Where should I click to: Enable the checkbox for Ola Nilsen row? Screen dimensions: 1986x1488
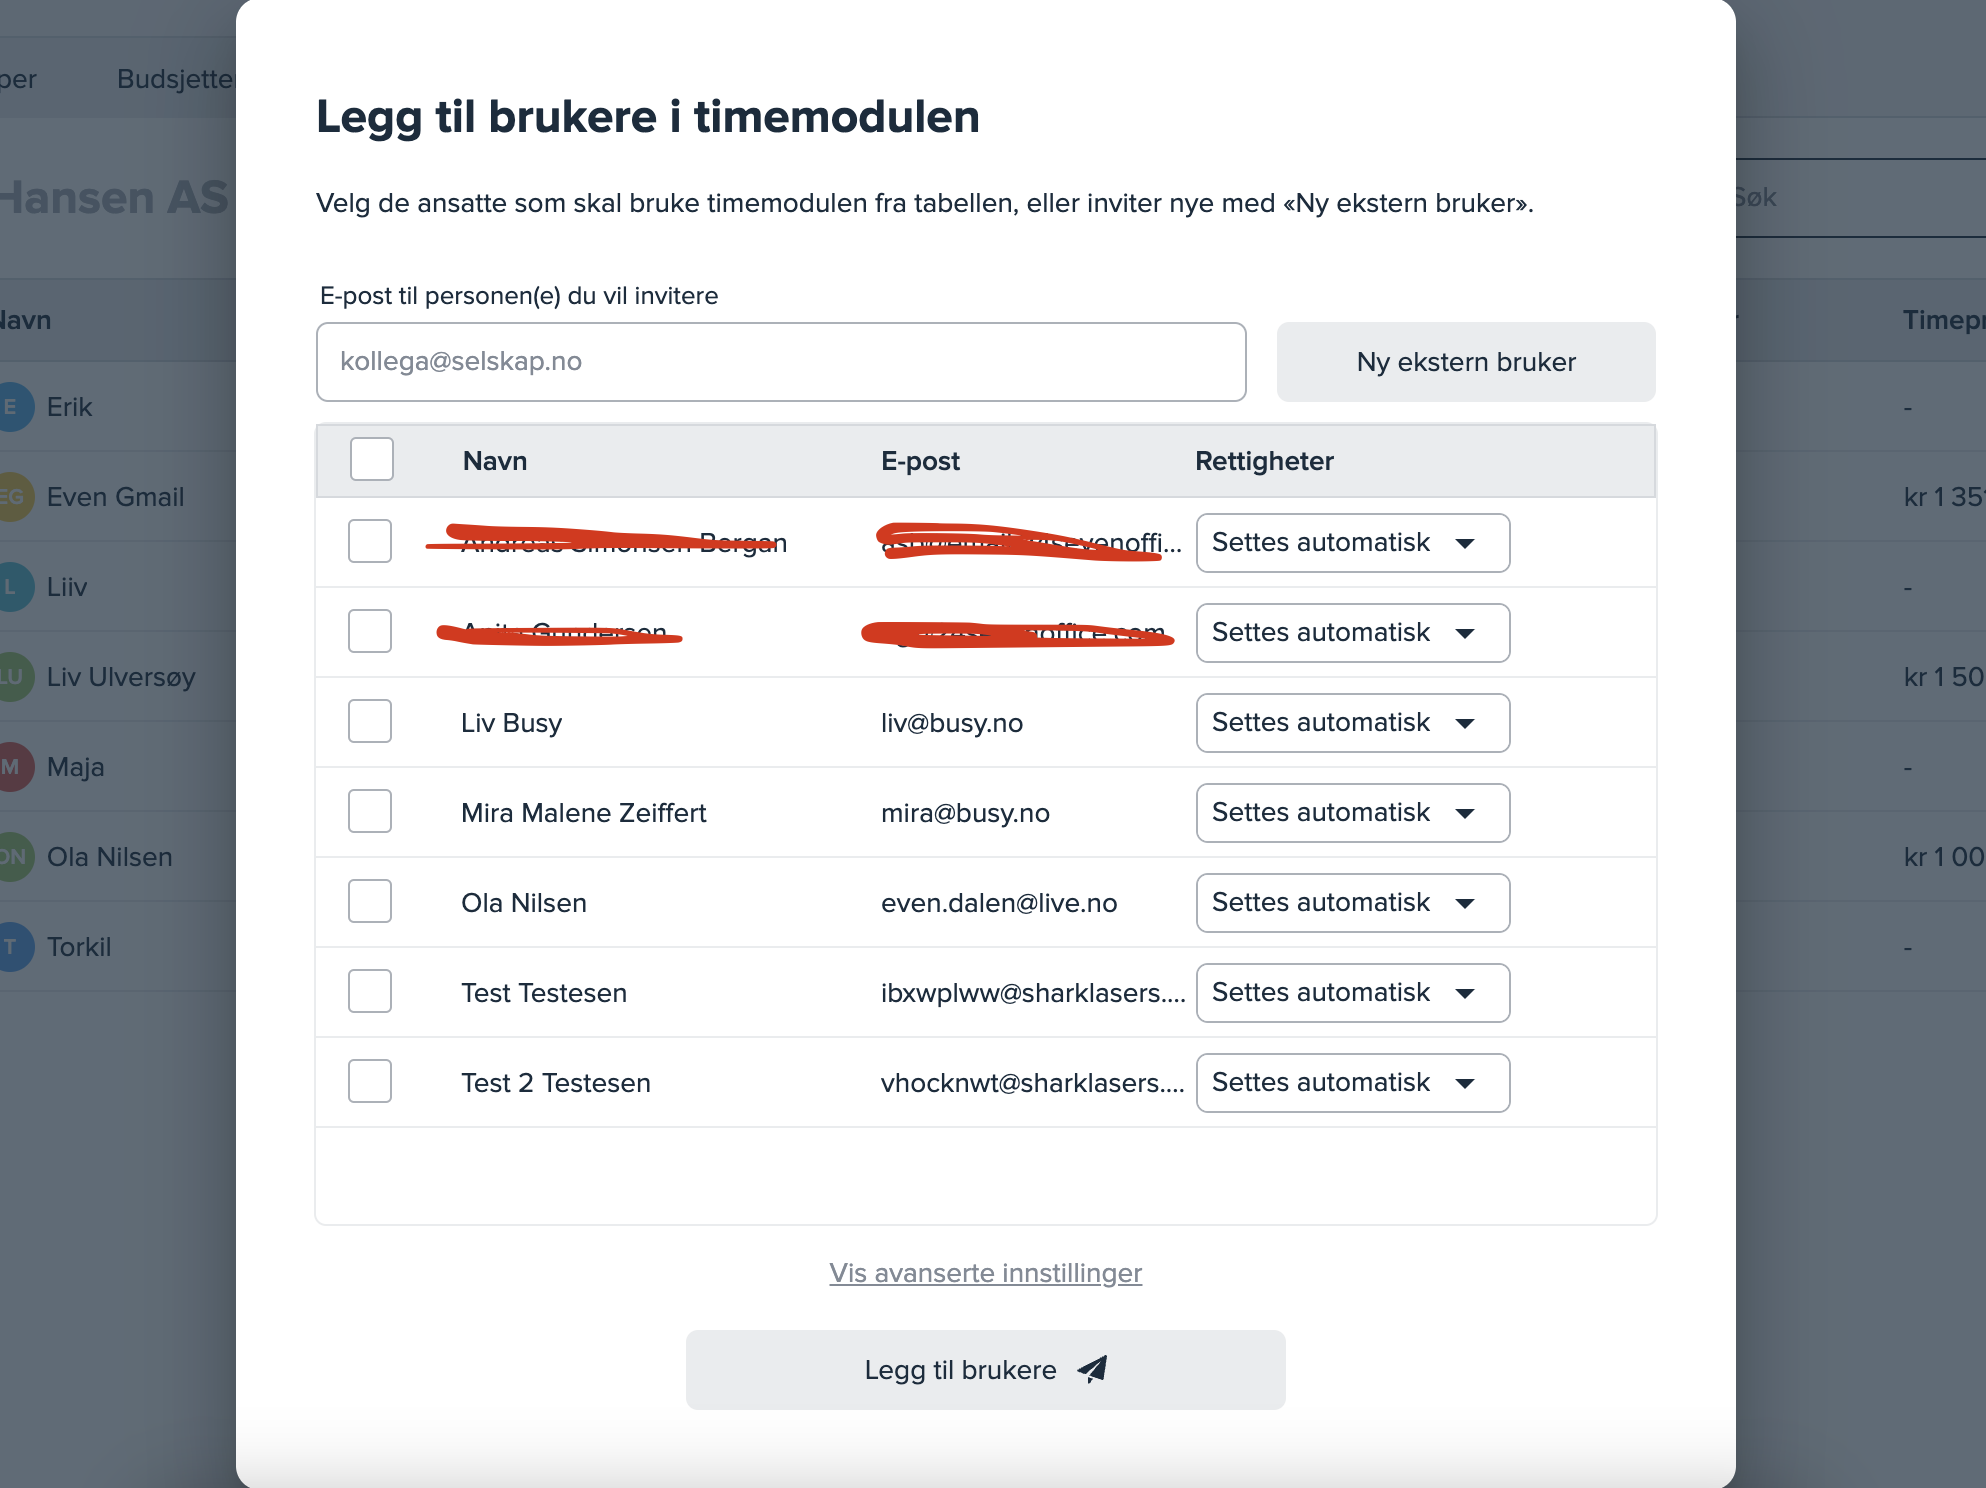(370, 901)
